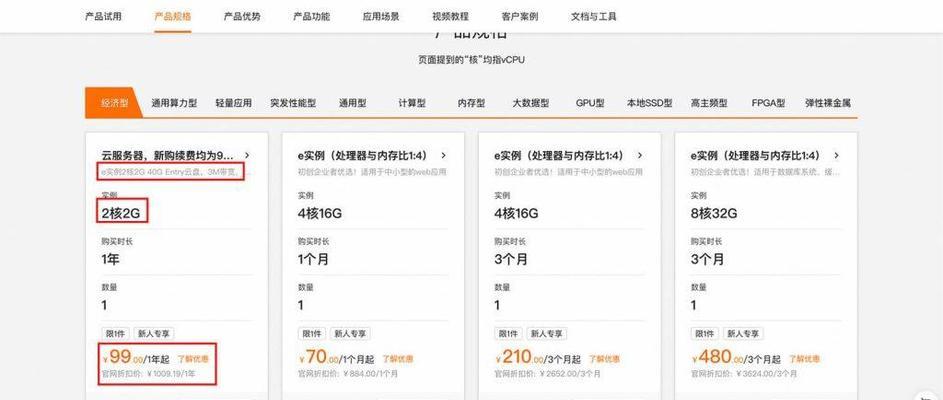This screenshot has width=943, height=400.
Task: Click 限1件 tag on ¥210 card
Action: (x=508, y=333)
